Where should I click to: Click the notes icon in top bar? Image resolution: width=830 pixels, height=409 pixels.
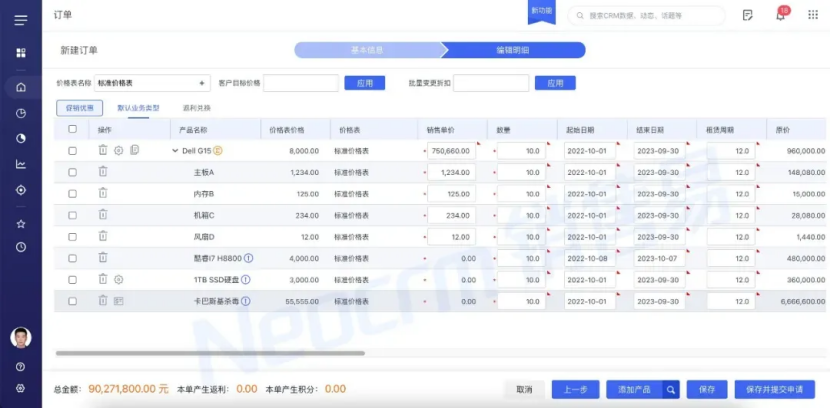(x=747, y=15)
